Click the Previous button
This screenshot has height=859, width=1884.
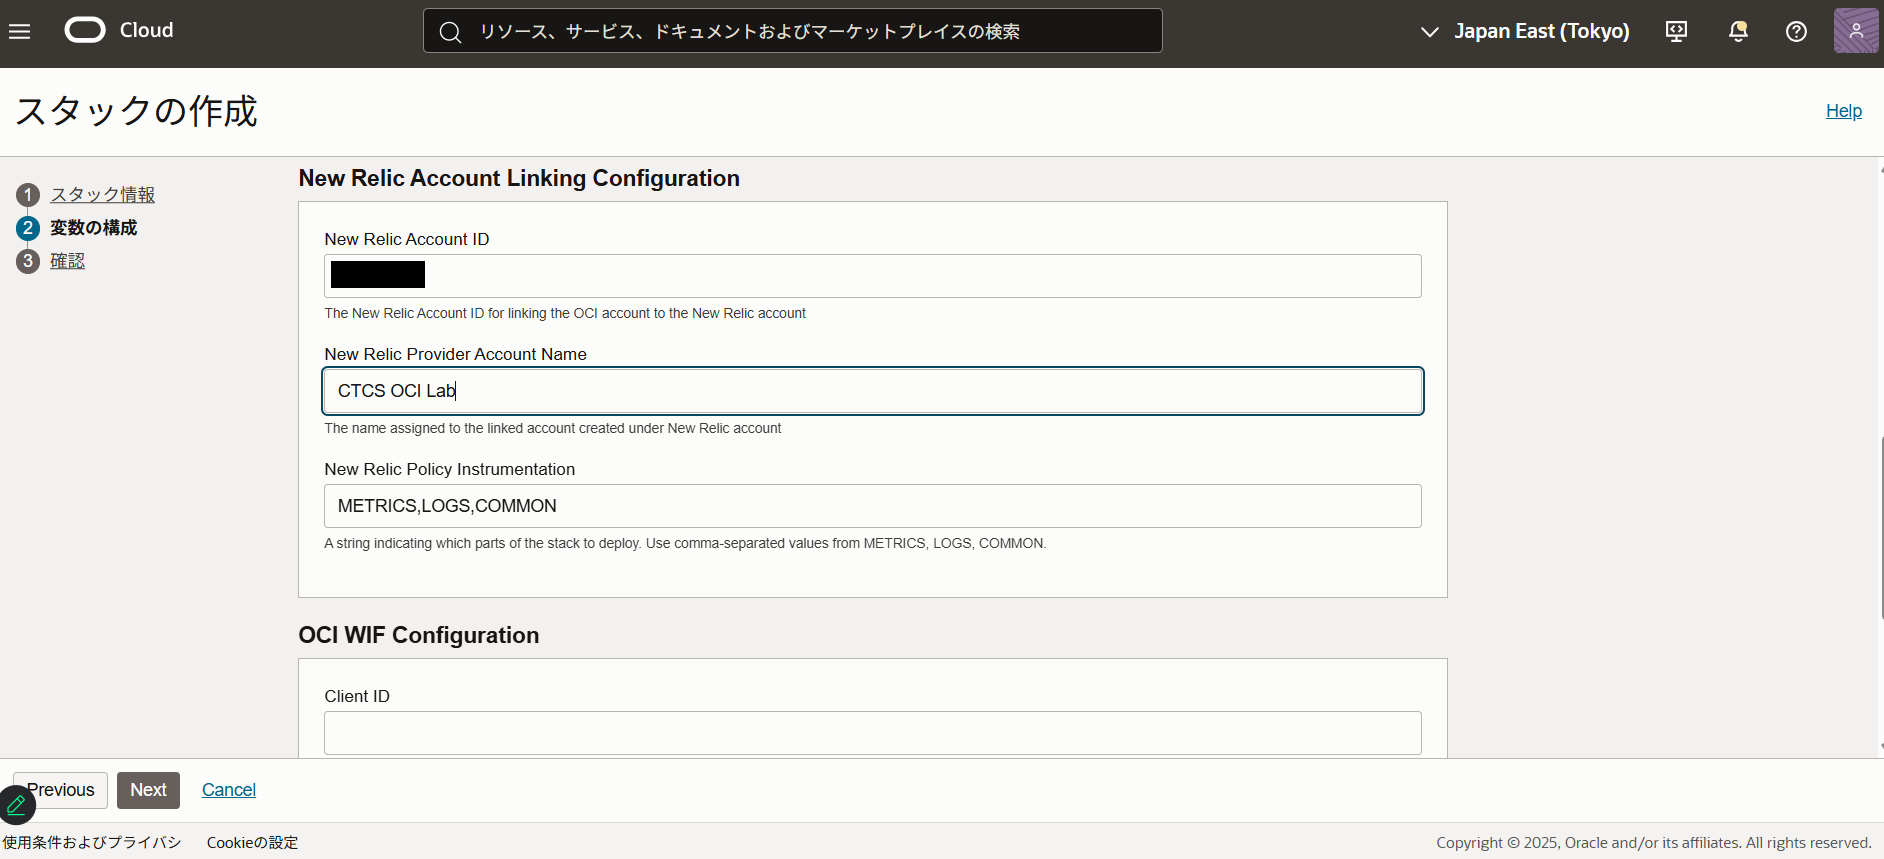[x=60, y=790]
